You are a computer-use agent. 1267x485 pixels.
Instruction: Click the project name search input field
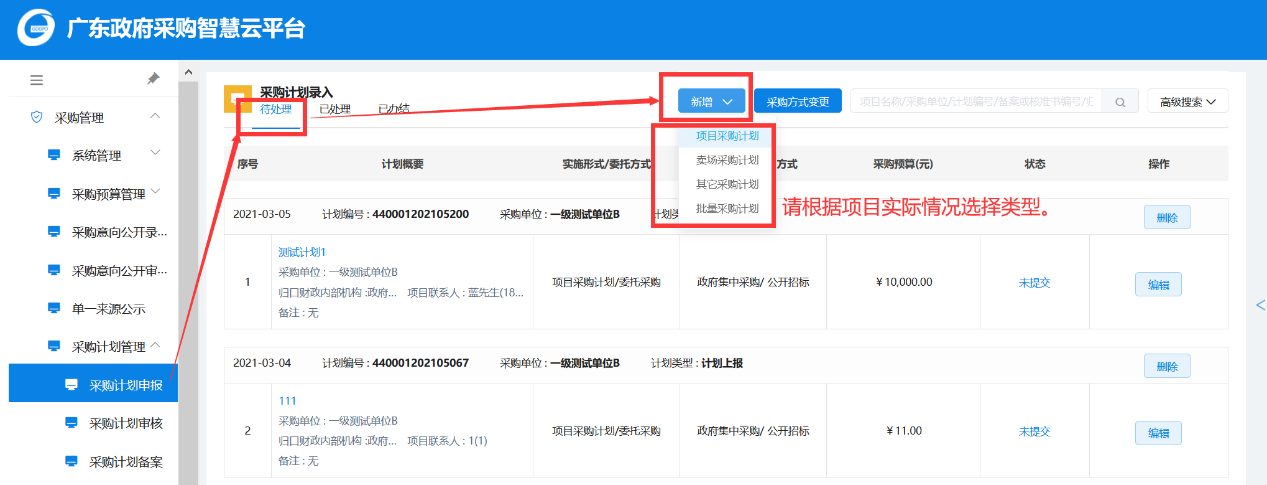974,101
